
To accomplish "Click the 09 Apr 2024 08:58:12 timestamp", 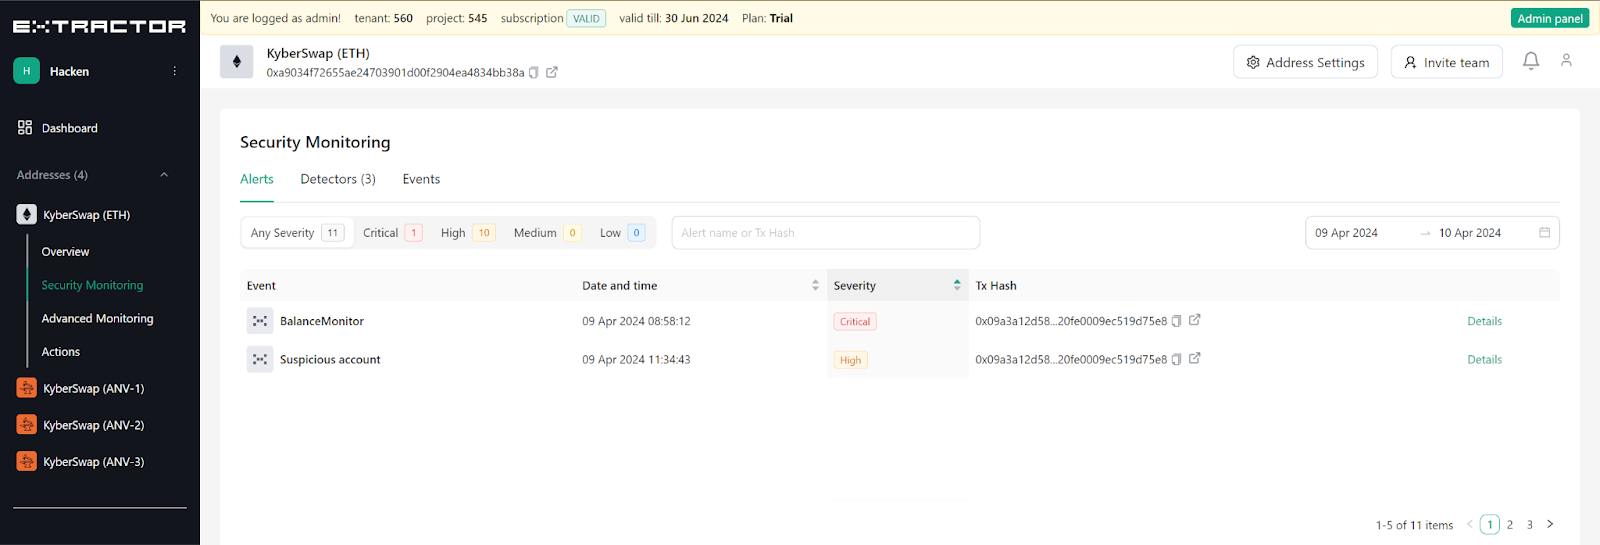I will pyautogui.click(x=636, y=321).
